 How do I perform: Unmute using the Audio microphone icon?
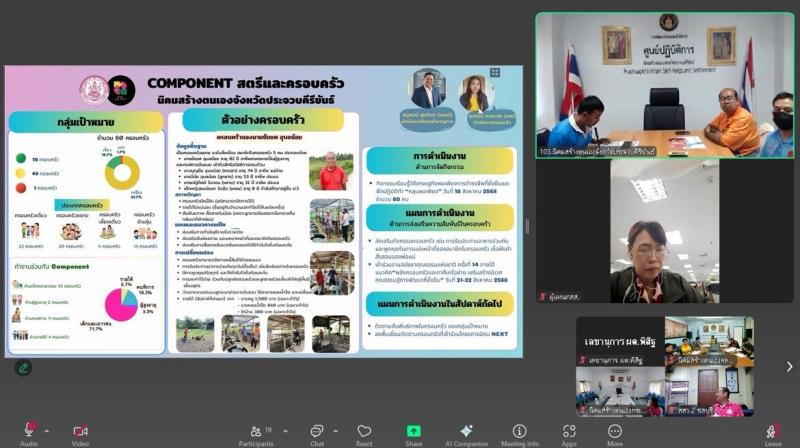(29, 431)
